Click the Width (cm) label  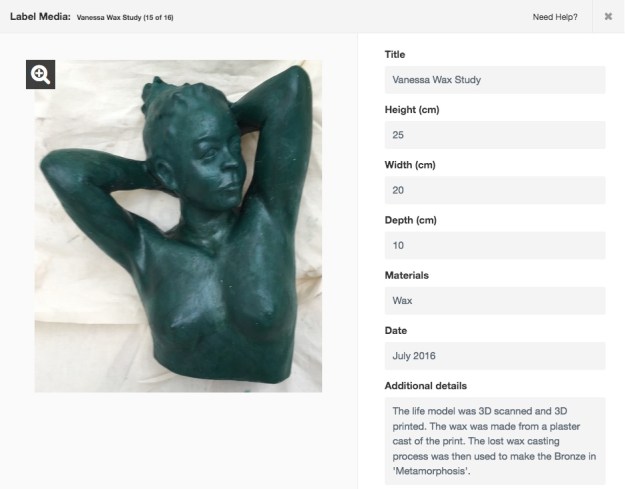[410, 165]
